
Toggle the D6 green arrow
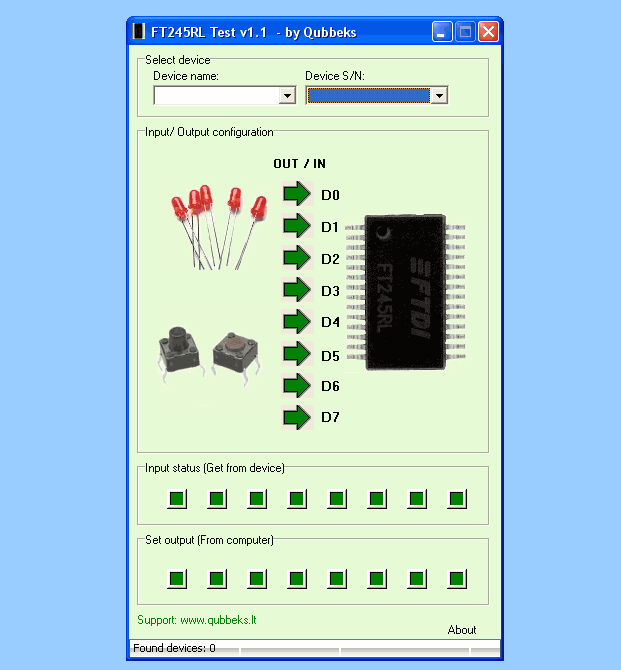point(297,385)
